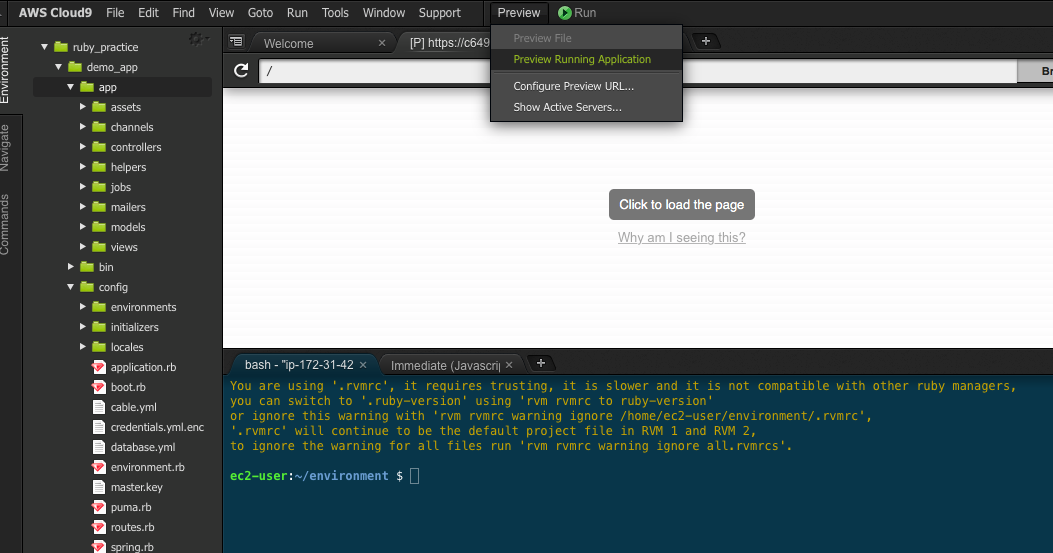1053x553 pixels.
Task: Click the models folder icon
Action: point(99,227)
